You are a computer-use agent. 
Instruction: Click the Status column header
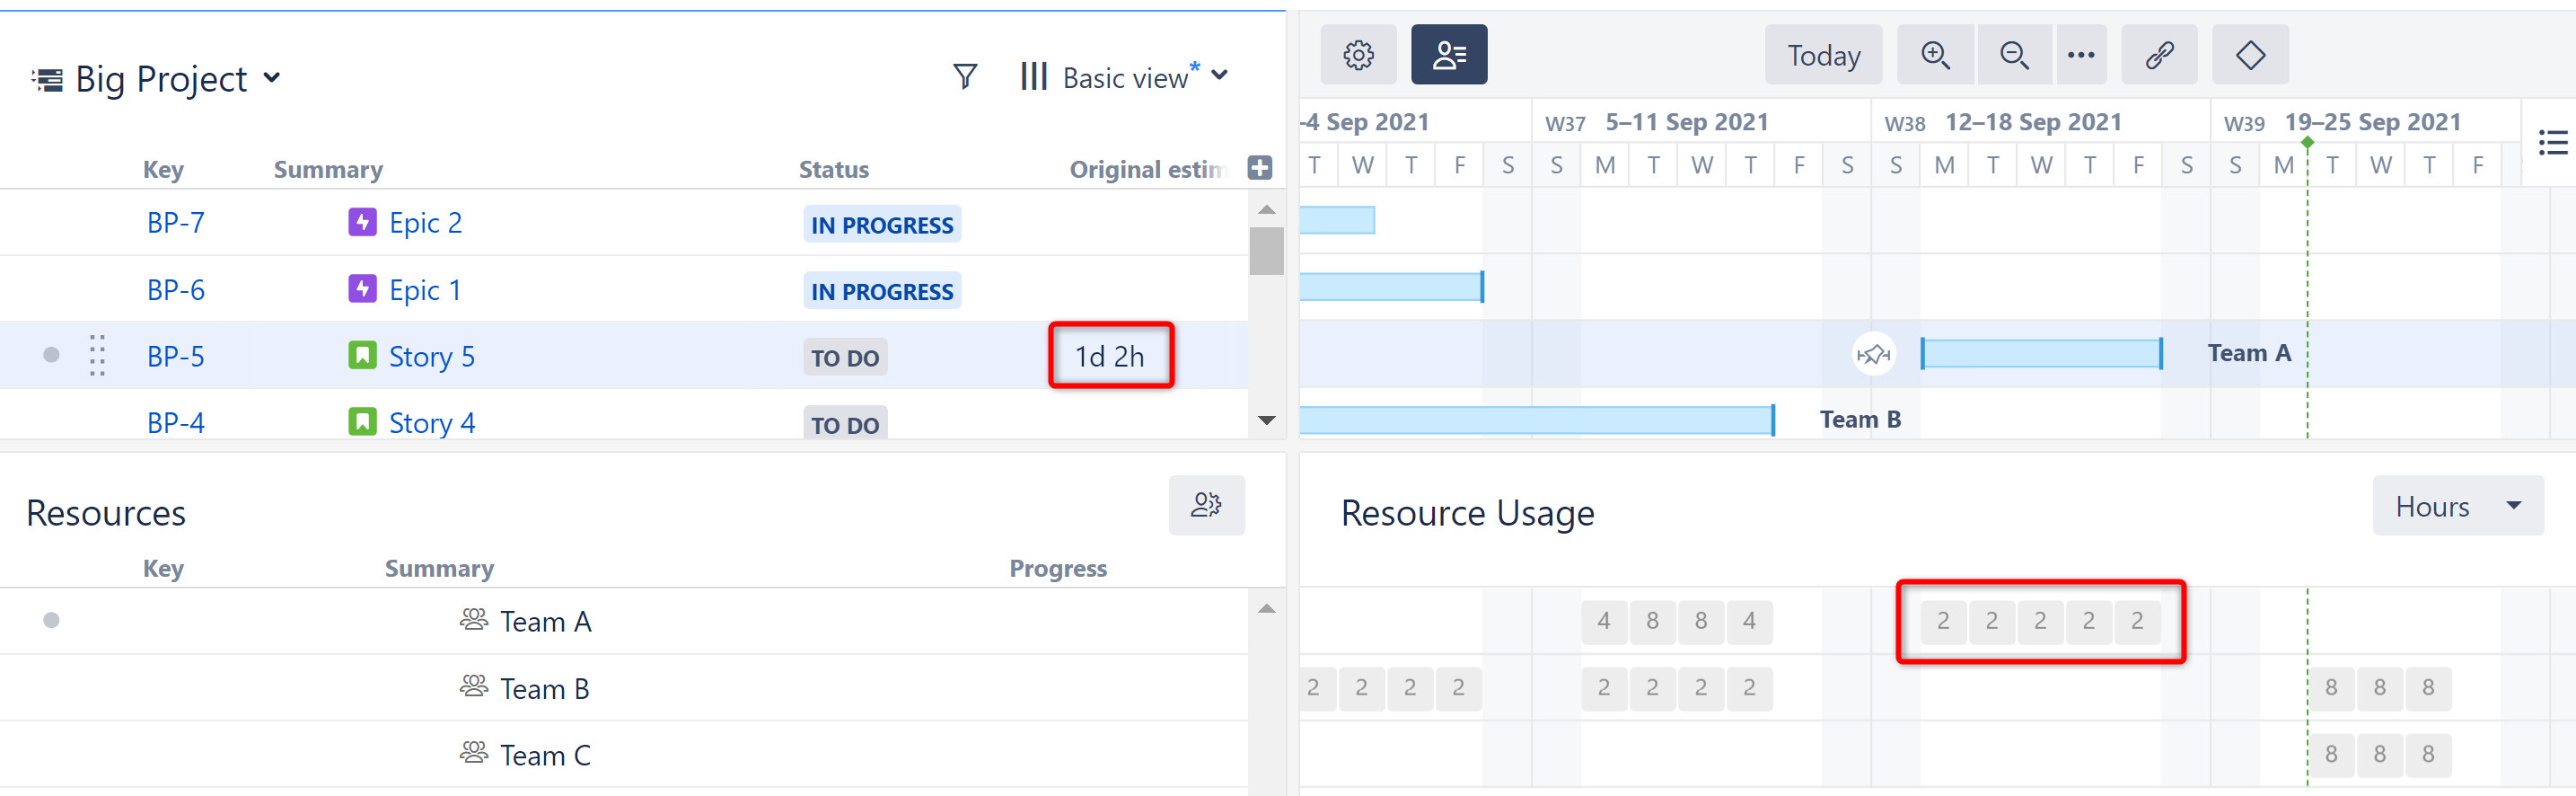click(833, 170)
